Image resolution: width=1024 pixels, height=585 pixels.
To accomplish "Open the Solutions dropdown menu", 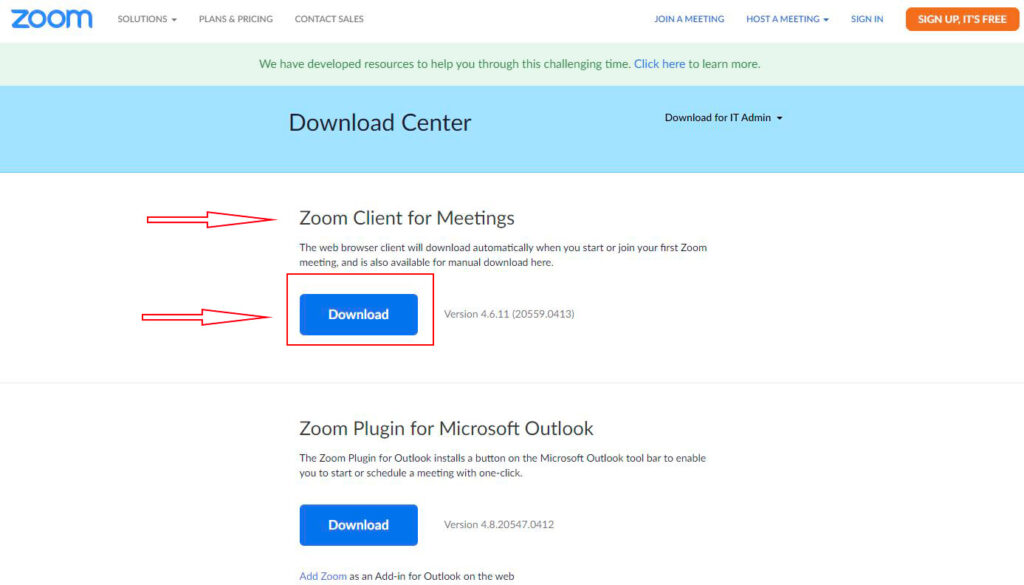I will click(147, 19).
